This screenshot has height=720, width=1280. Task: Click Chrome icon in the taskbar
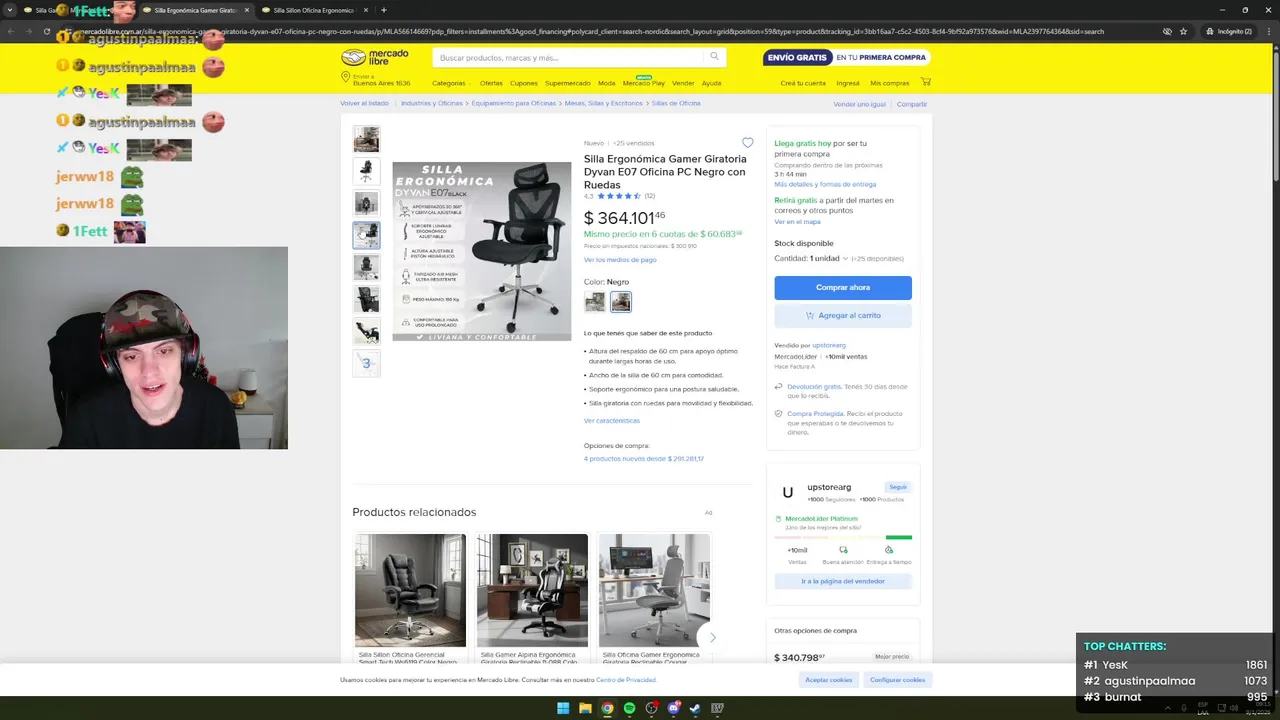pyautogui.click(x=607, y=708)
